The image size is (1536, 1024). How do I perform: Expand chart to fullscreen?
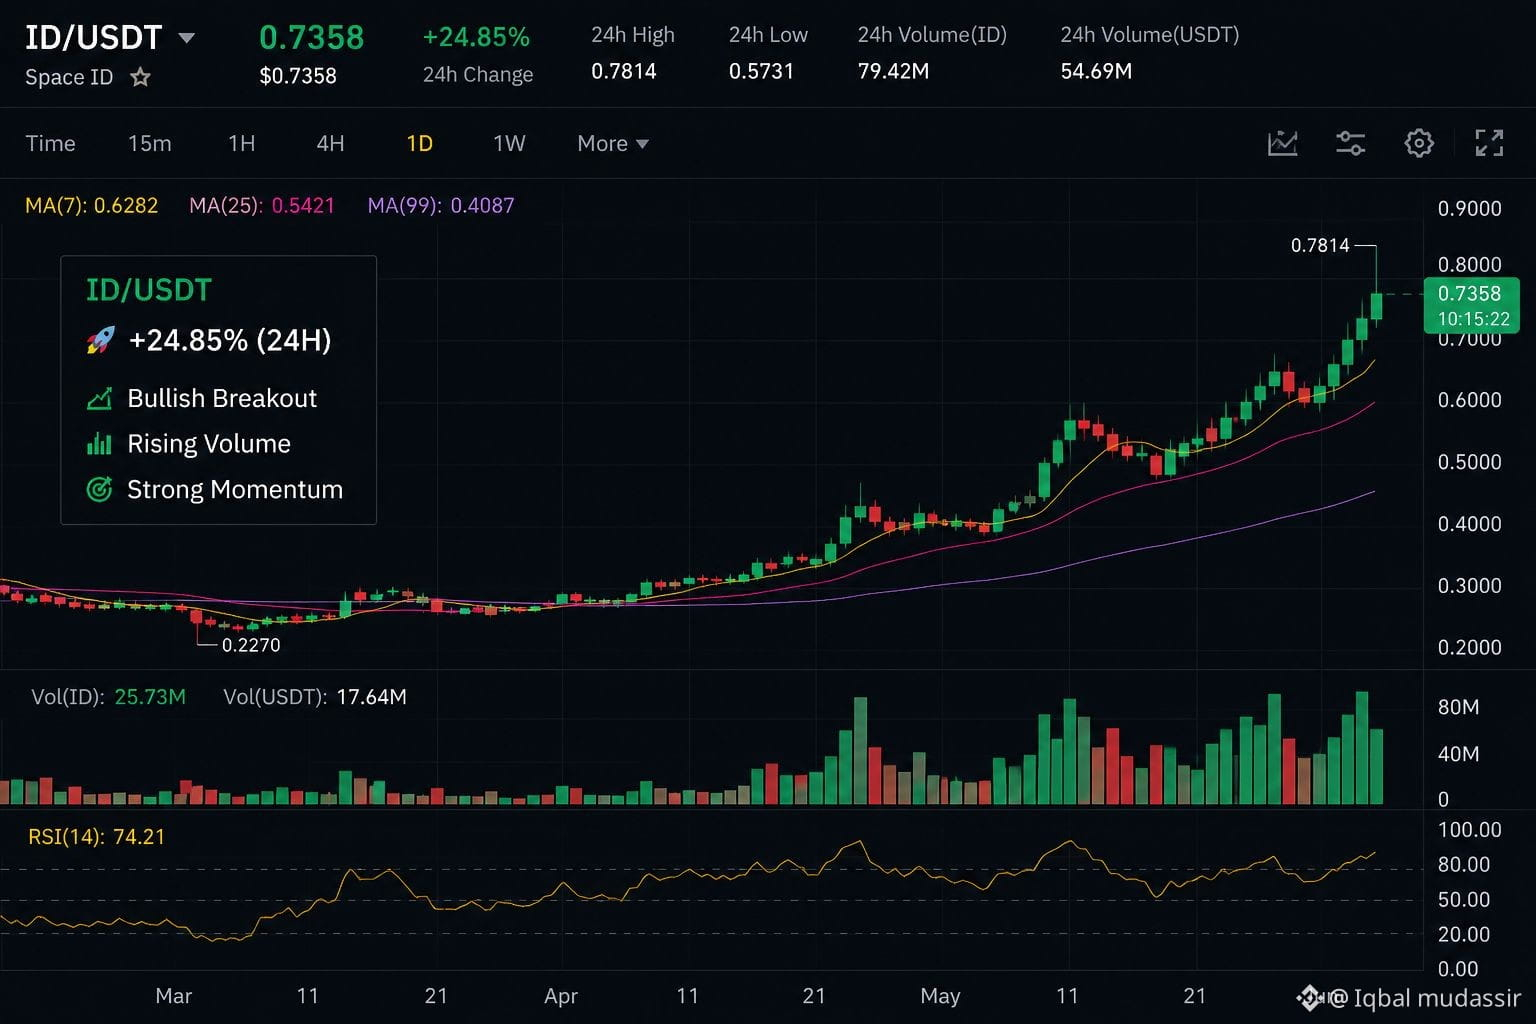click(x=1489, y=143)
